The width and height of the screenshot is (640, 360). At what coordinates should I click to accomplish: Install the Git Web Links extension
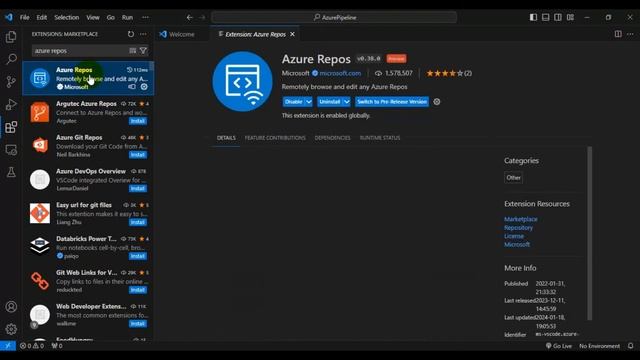138,290
